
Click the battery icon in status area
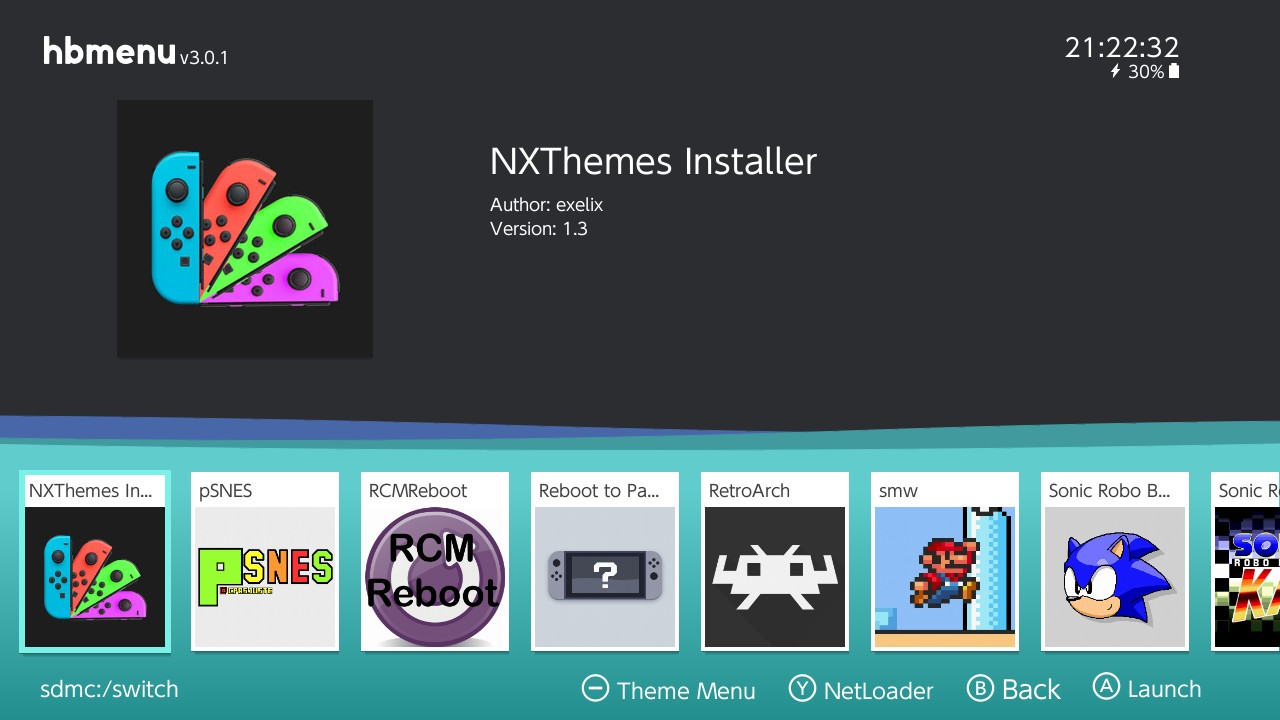pos(1174,71)
